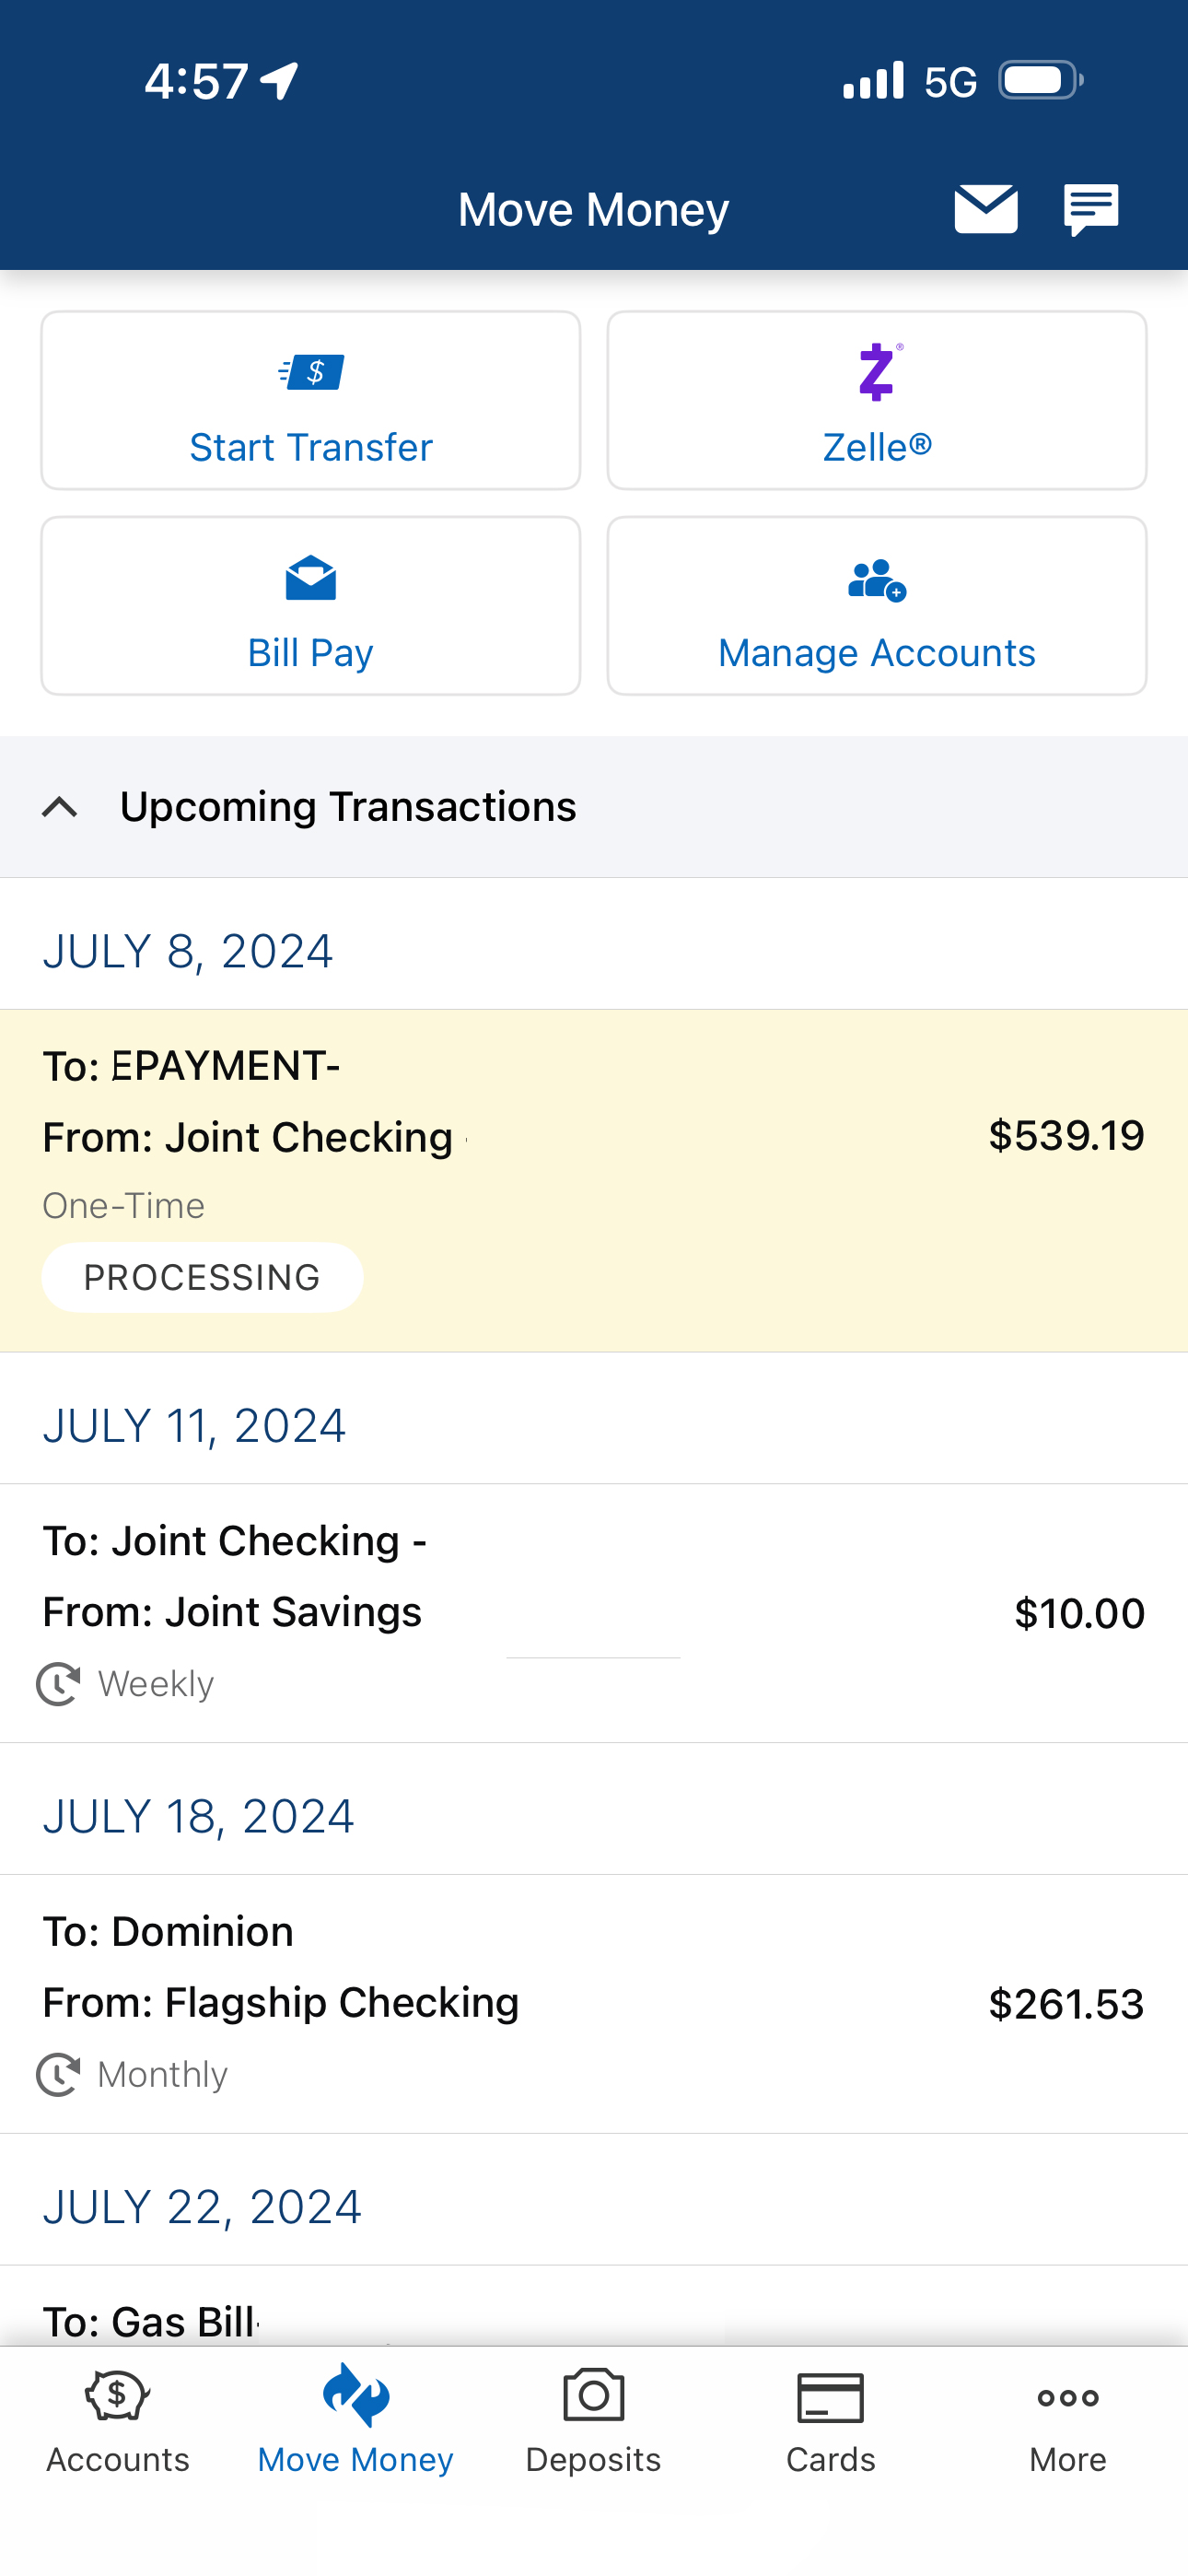The height and width of the screenshot is (2576, 1188).
Task: Open the $10.00 Joint Savings weekly transfer
Action: point(594,1613)
